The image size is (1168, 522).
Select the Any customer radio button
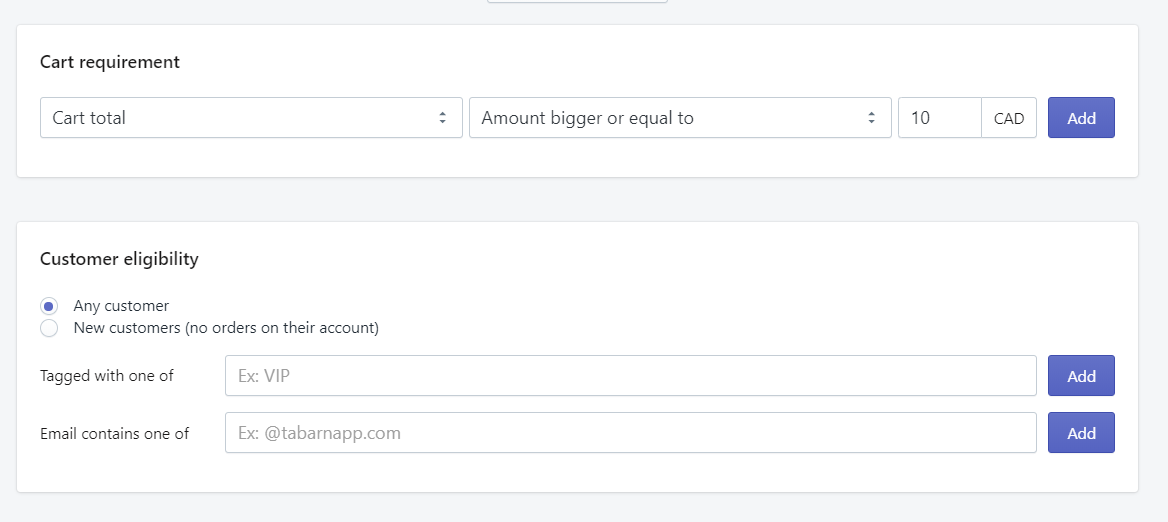[49, 306]
